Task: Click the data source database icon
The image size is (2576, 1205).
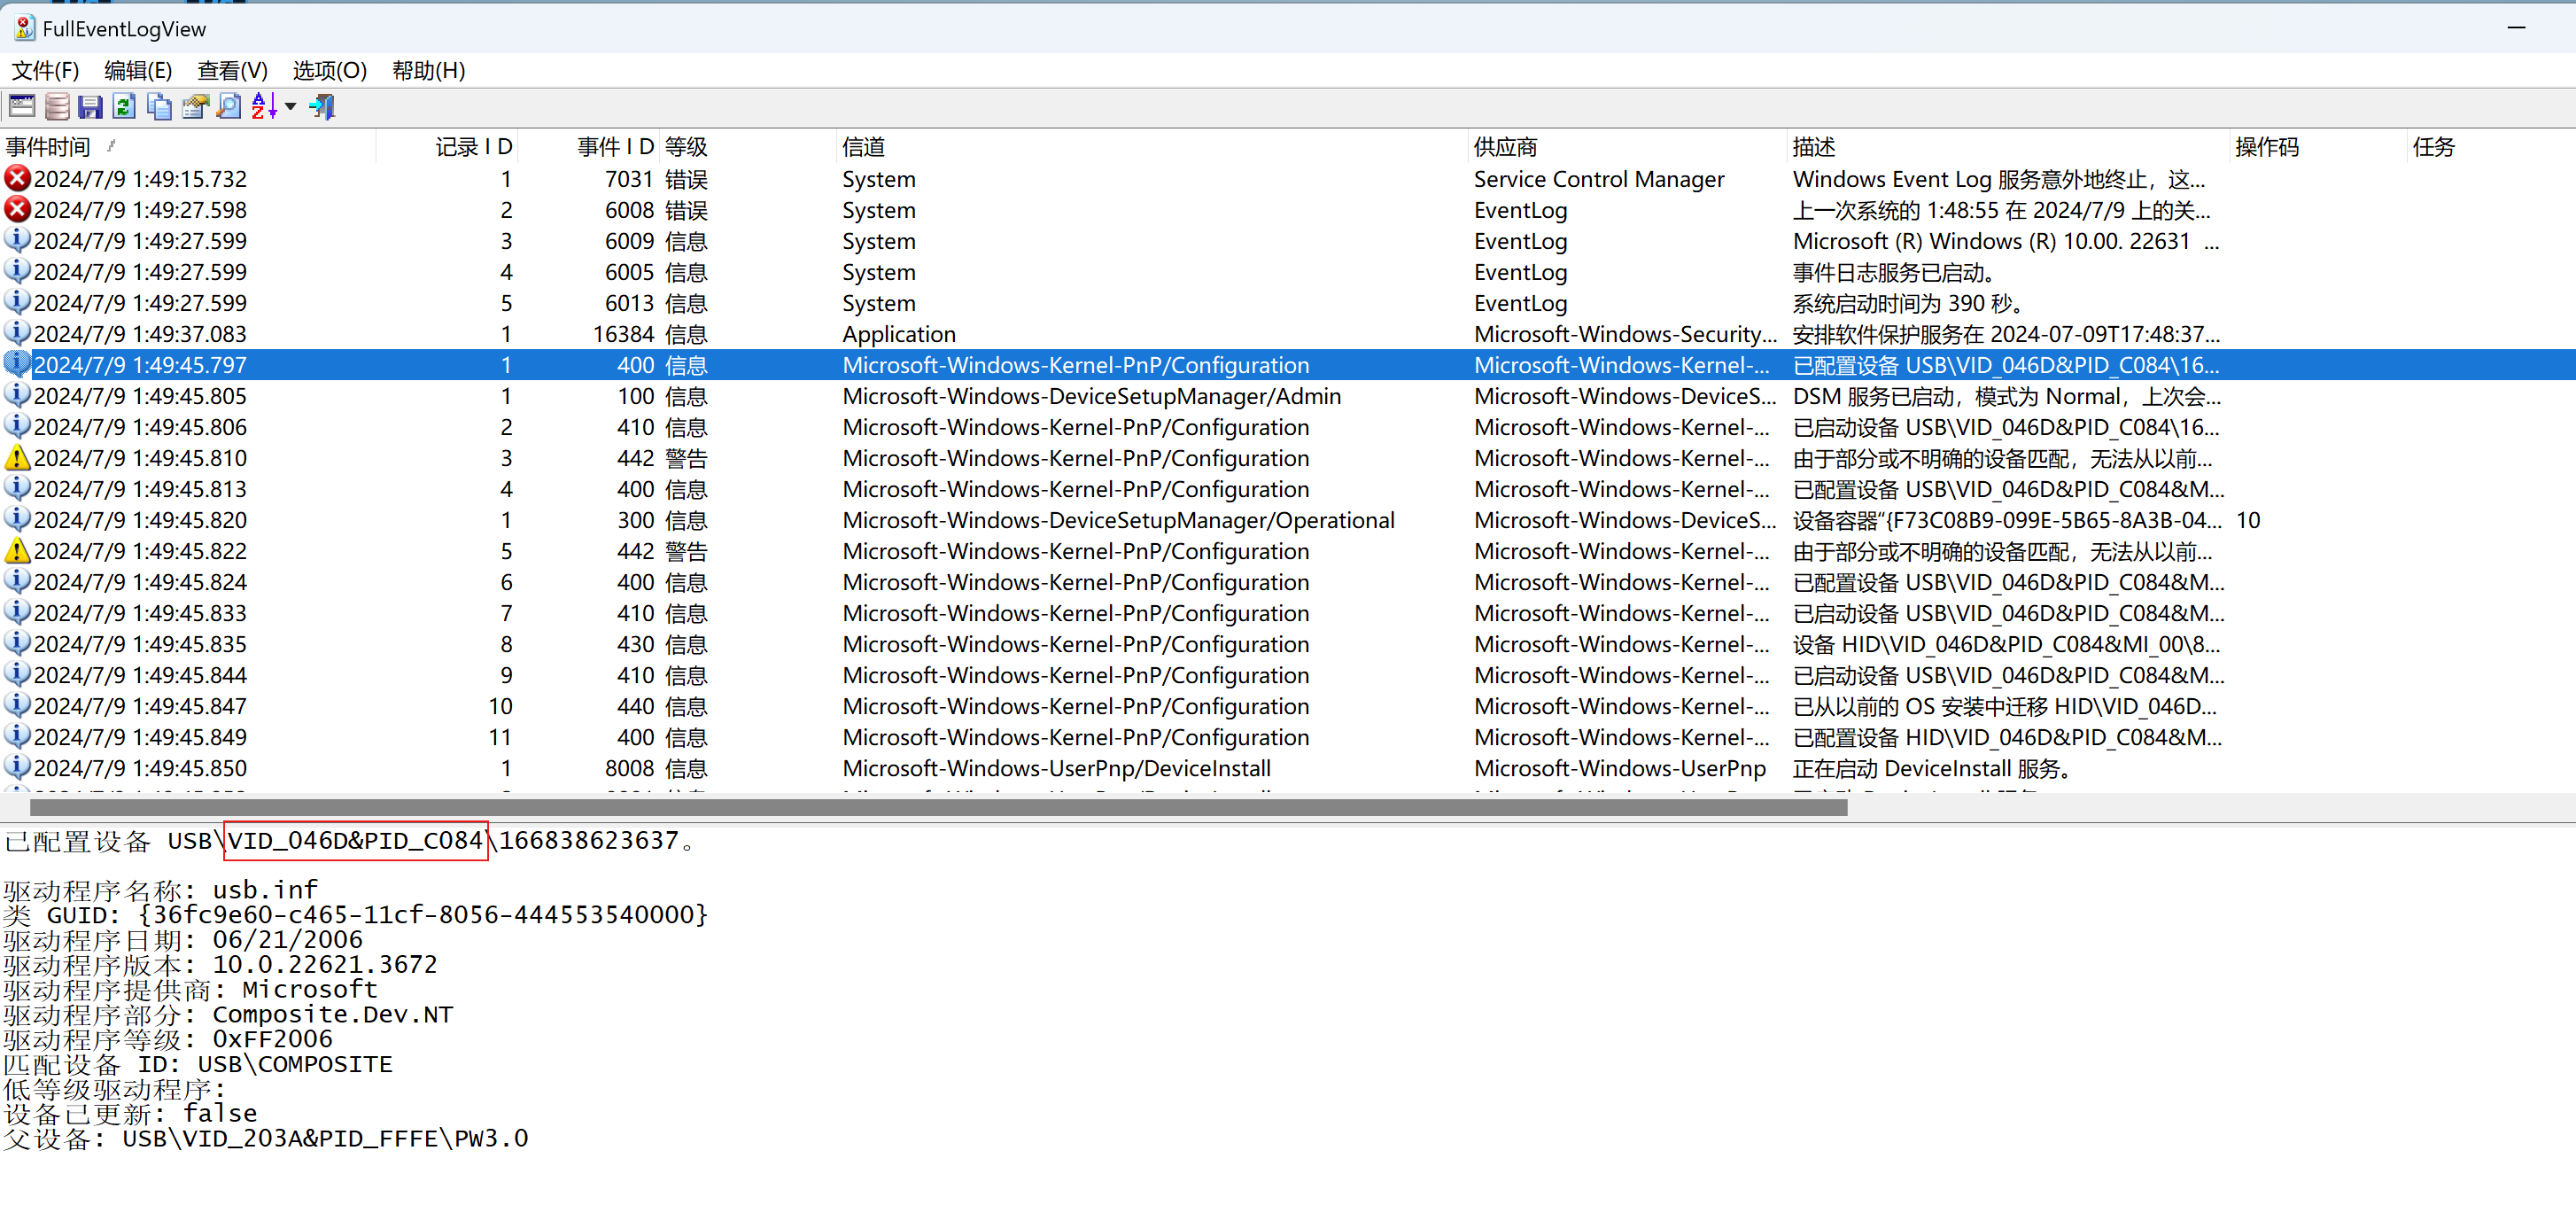Action: (x=57, y=106)
